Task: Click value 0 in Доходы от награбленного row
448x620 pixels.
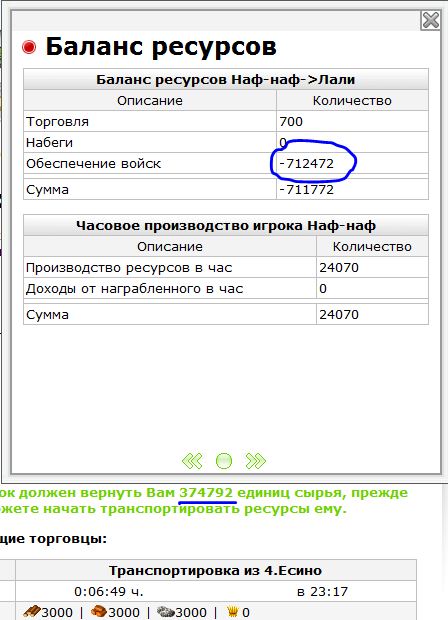Action: coord(323,289)
